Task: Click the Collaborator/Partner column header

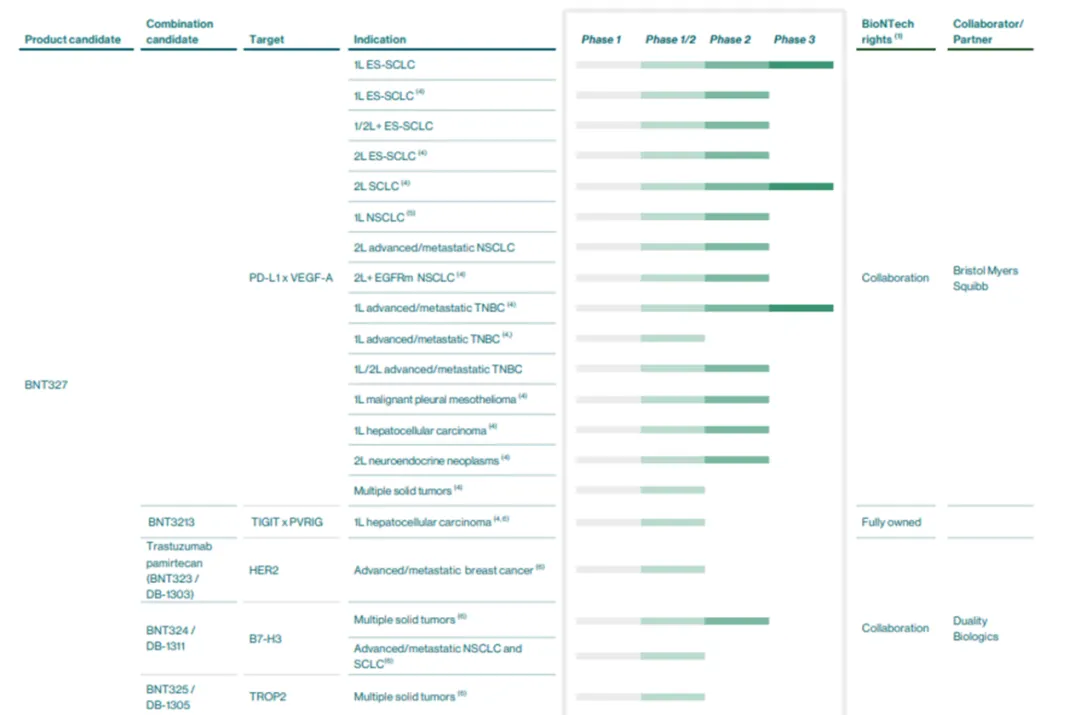Action: pos(989,31)
